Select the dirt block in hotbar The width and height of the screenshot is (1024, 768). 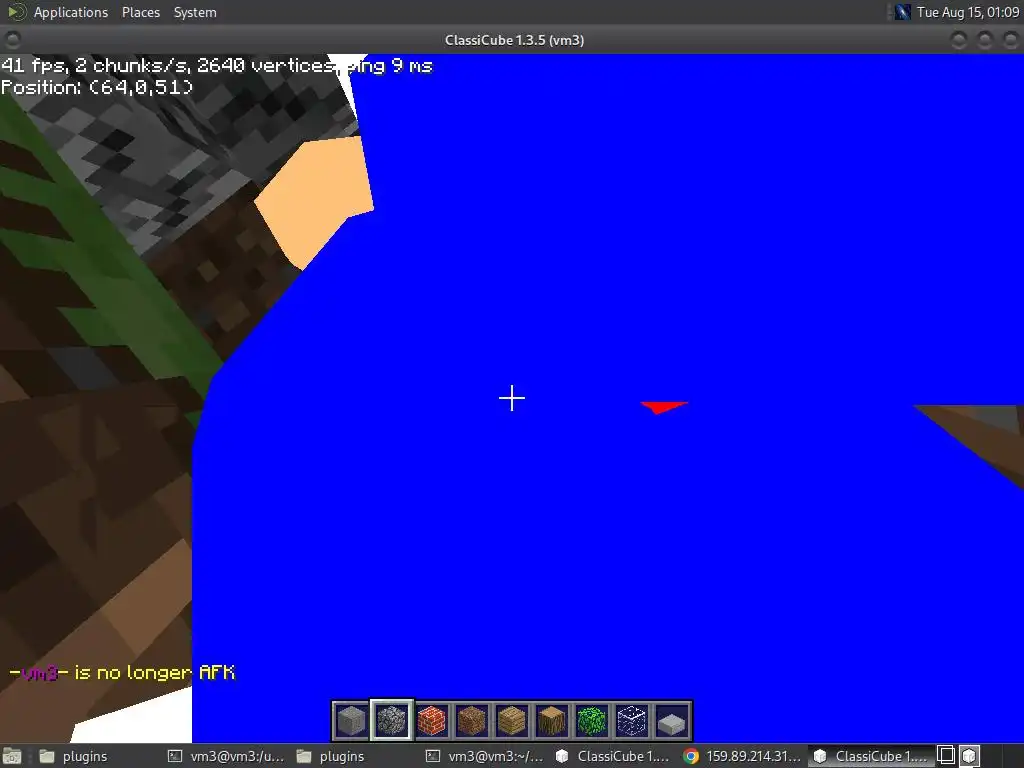click(x=472, y=721)
